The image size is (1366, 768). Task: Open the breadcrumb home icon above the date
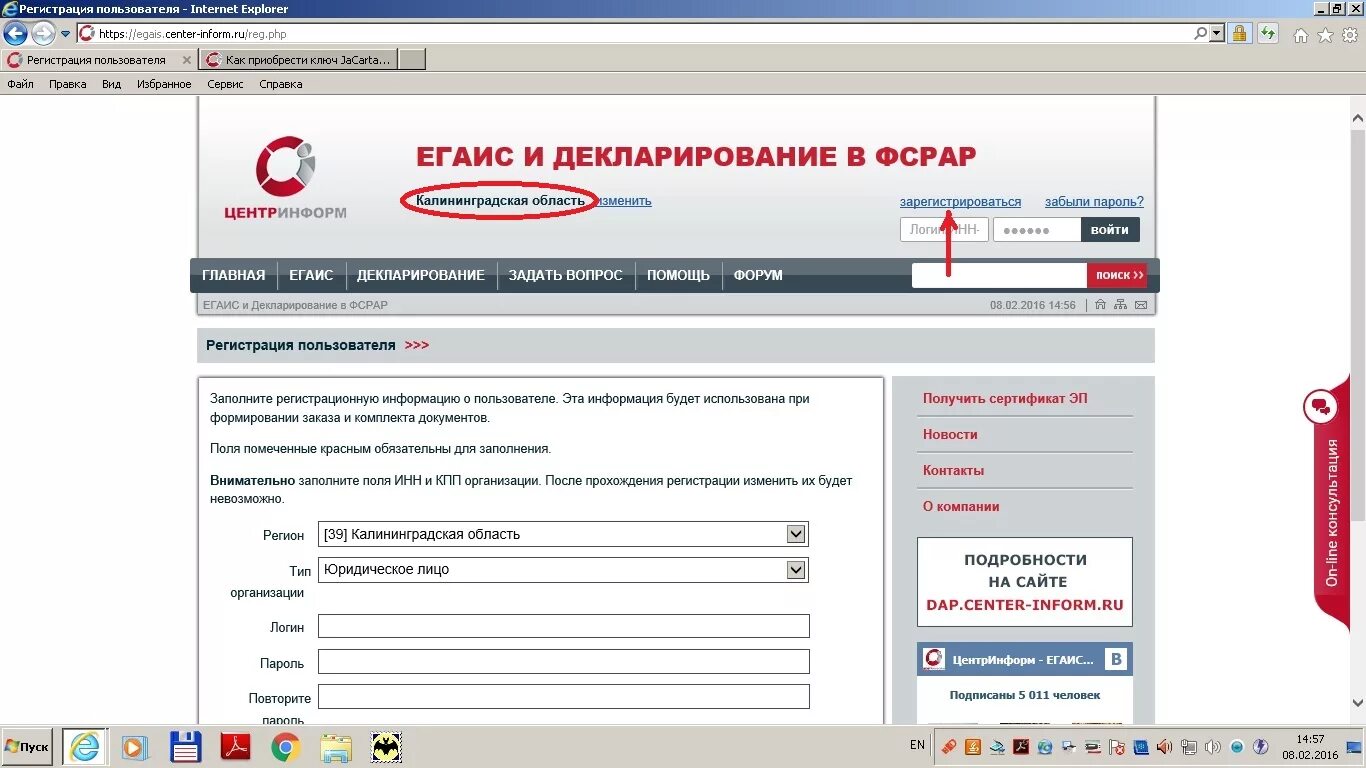(1100, 305)
